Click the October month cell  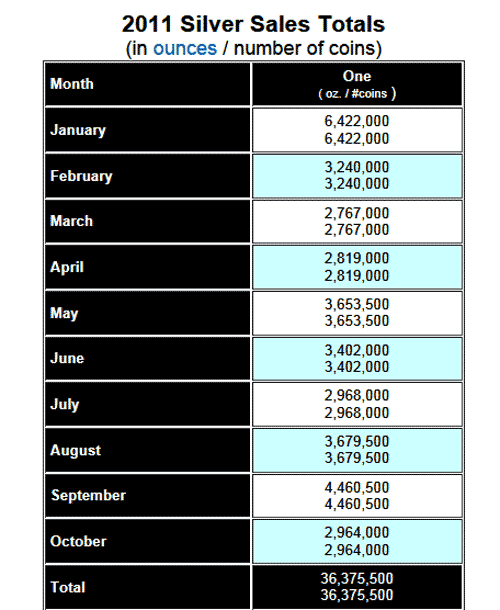[x=147, y=542]
